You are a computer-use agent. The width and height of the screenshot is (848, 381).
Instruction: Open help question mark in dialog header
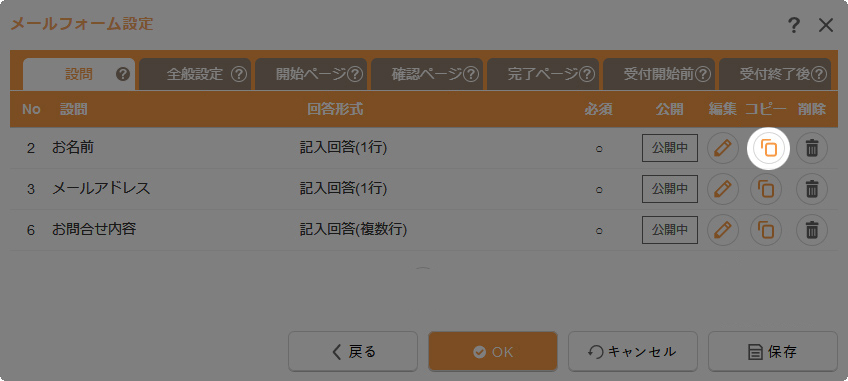[793, 25]
